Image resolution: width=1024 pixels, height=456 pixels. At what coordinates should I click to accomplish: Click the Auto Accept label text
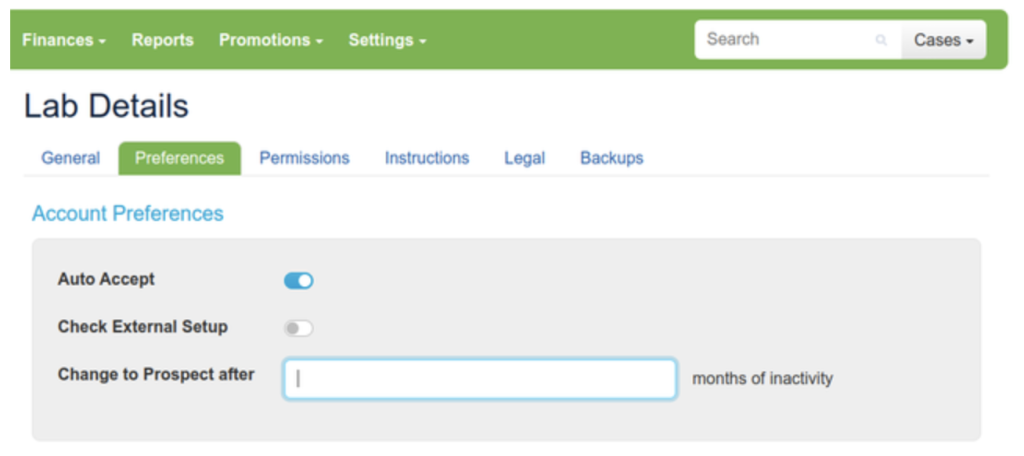[x=106, y=279]
